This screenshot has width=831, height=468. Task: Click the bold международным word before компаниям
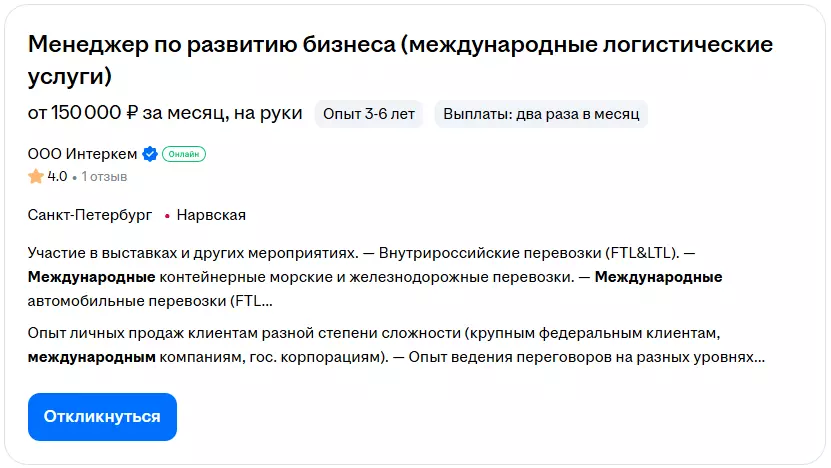tap(91, 356)
